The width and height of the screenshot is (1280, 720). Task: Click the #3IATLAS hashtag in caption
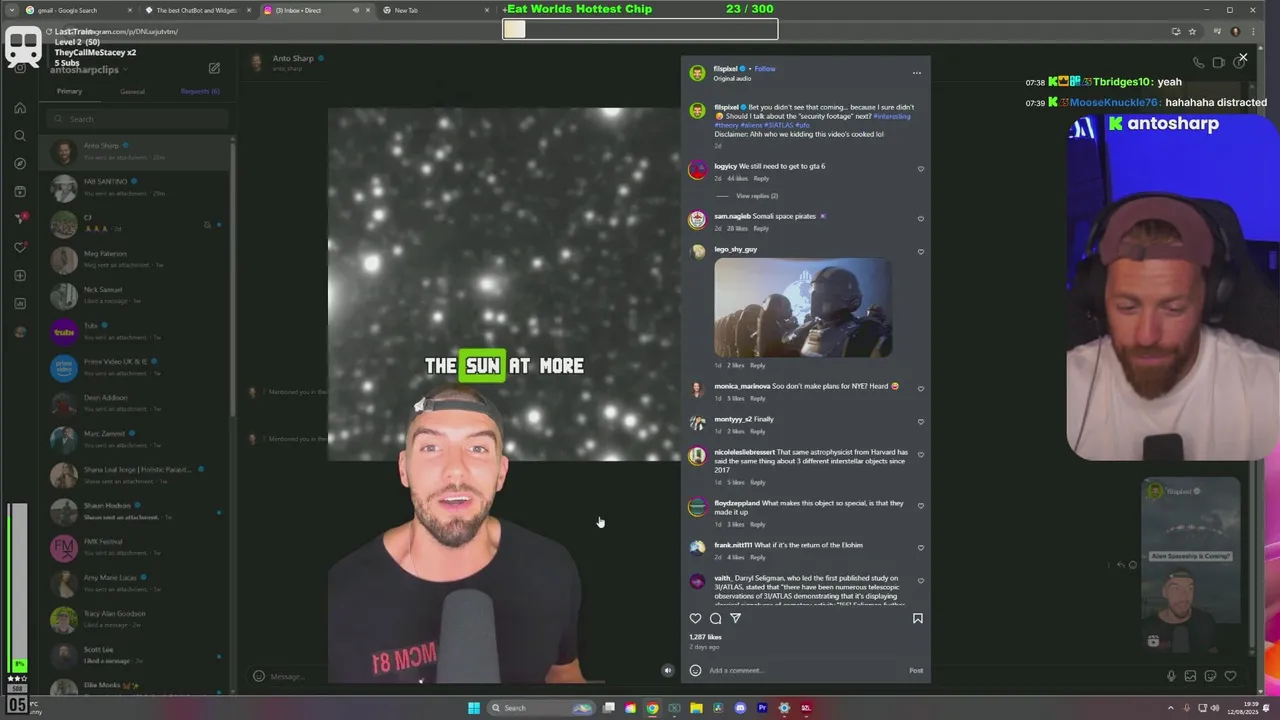pos(778,125)
